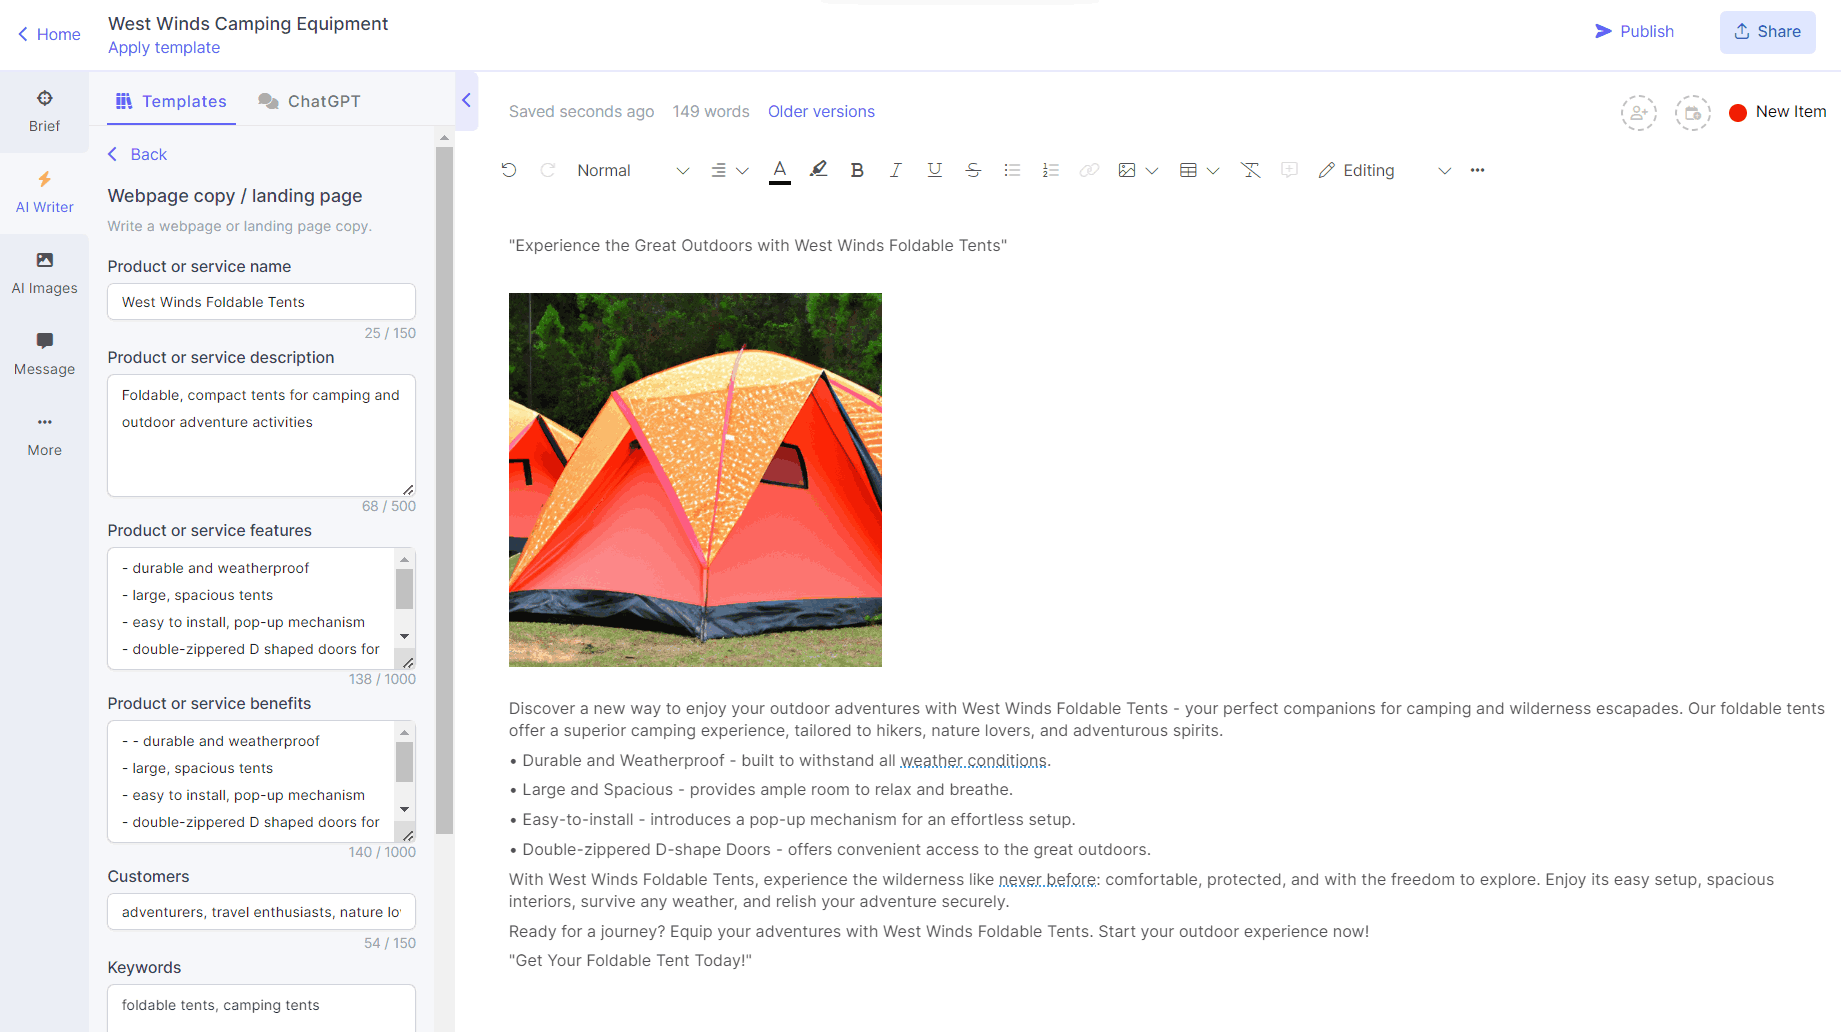The image size is (1841, 1032).
Task: Click the document headline text
Action: [x=757, y=246]
